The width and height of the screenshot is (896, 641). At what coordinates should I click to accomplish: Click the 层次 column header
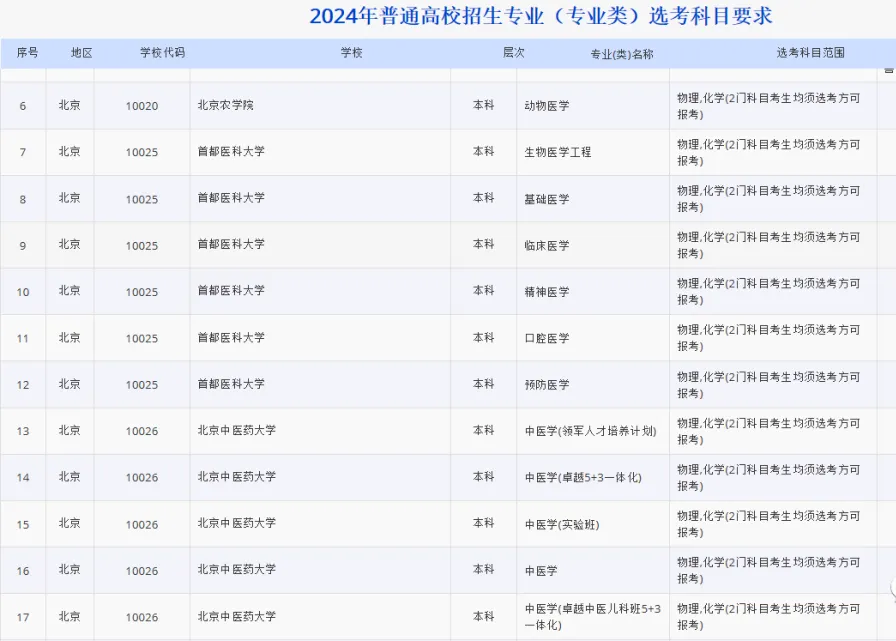(513, 53)
